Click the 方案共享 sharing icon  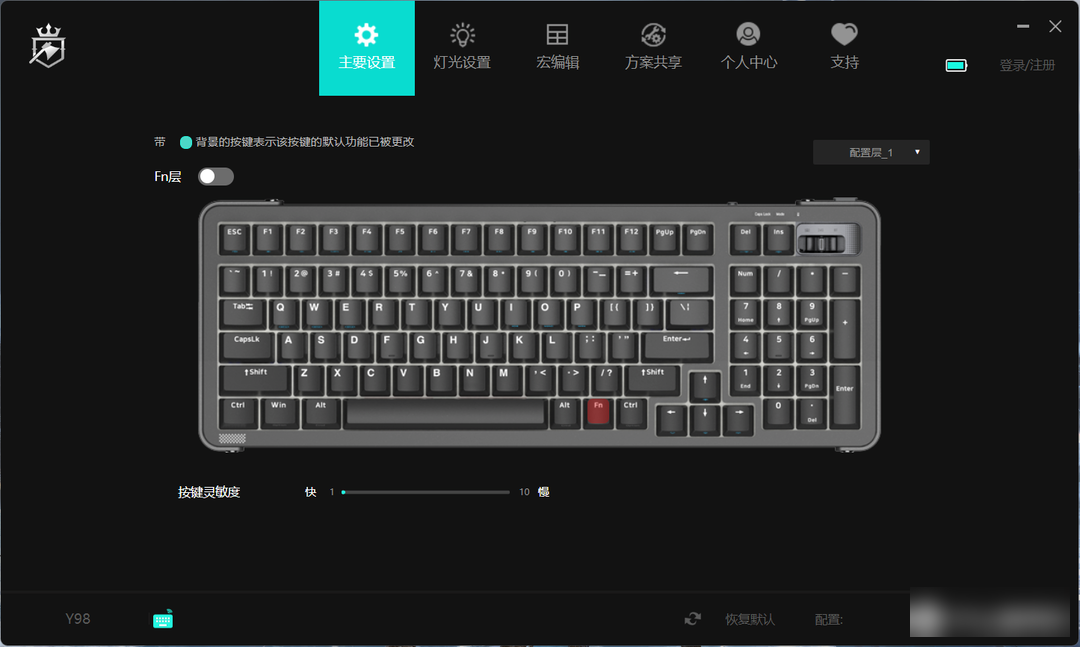pyautogui.click(x=653, y=34)
